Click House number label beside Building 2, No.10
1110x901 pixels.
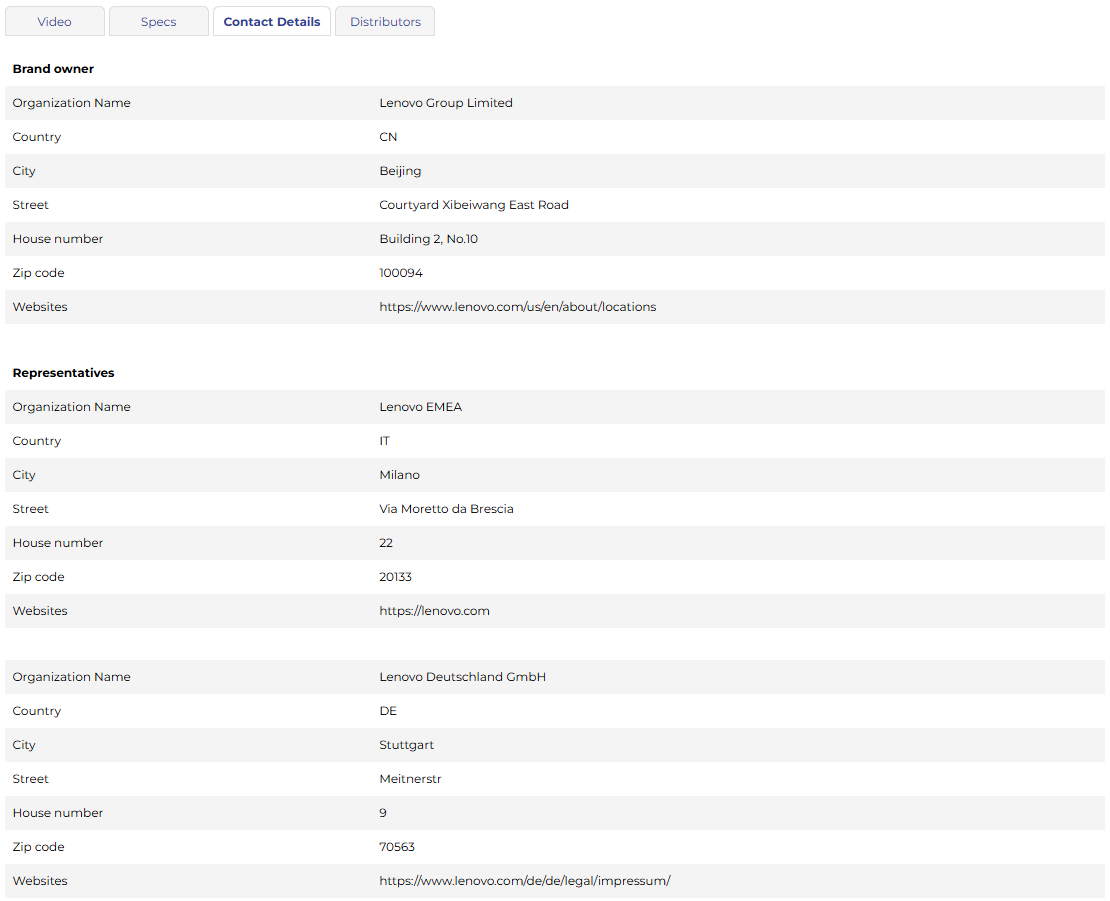click(57, 239)
